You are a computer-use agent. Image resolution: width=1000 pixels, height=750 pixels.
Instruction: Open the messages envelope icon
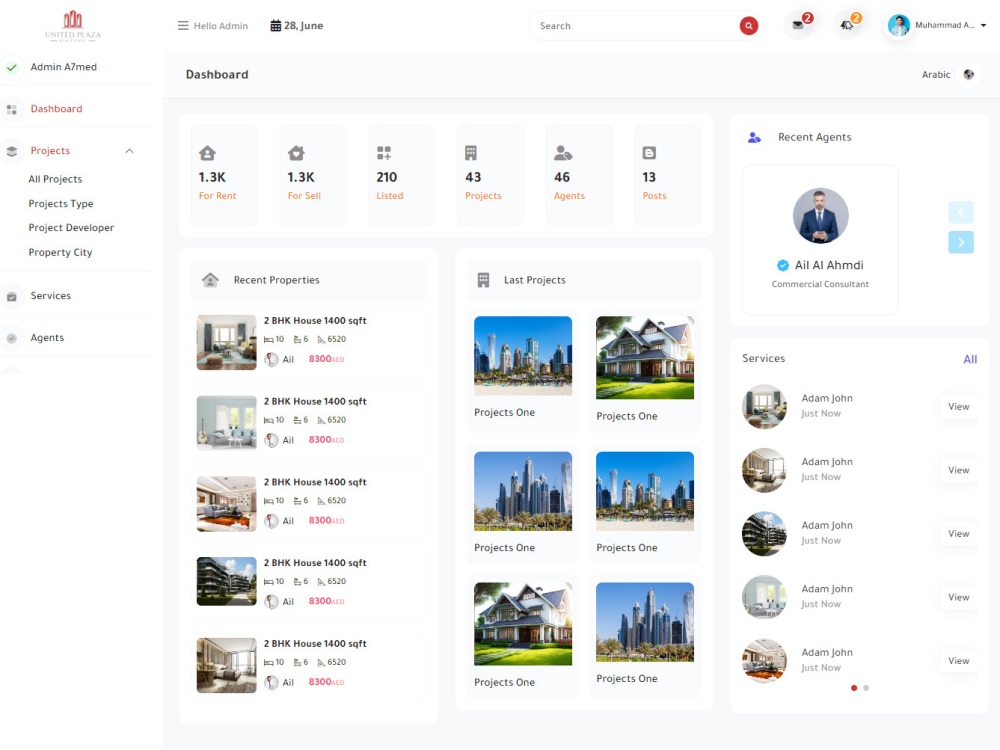pos(798,26)
